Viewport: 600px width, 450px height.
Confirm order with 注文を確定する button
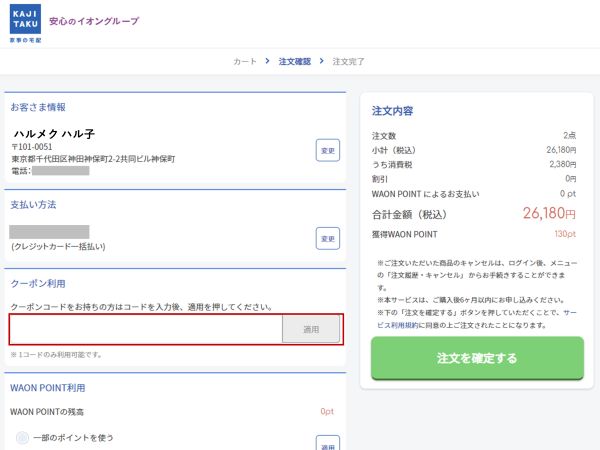point(477,358)
